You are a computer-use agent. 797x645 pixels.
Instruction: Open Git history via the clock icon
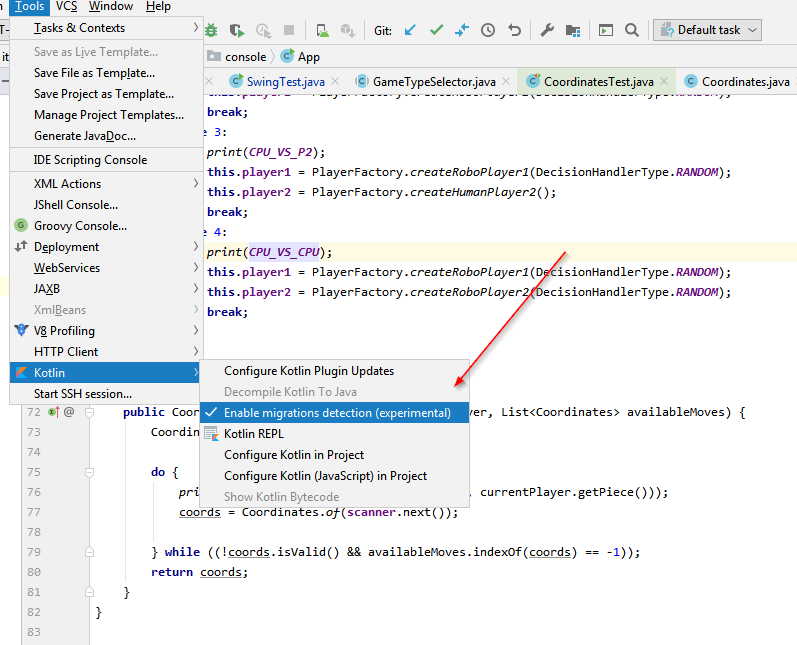(488, 30)
